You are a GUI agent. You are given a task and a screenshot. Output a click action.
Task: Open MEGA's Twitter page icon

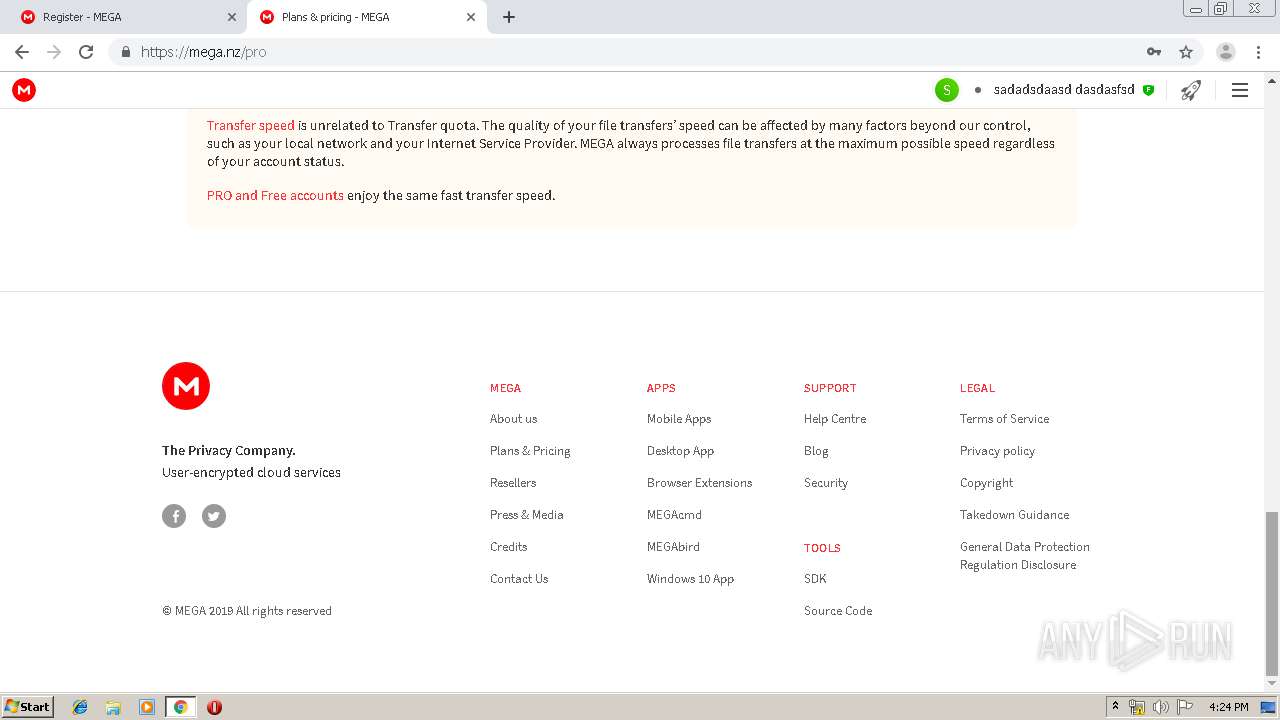(x=214, y=516)
